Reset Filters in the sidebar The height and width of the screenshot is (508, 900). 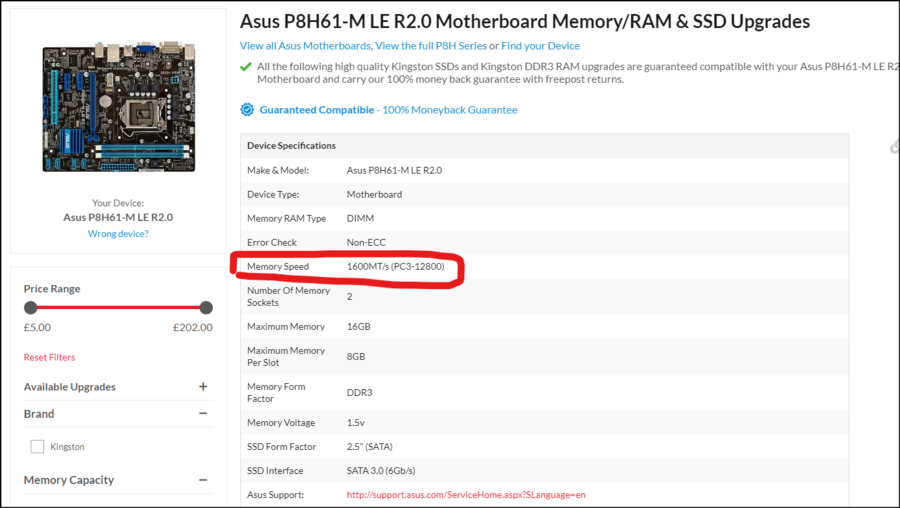point(49,357)
